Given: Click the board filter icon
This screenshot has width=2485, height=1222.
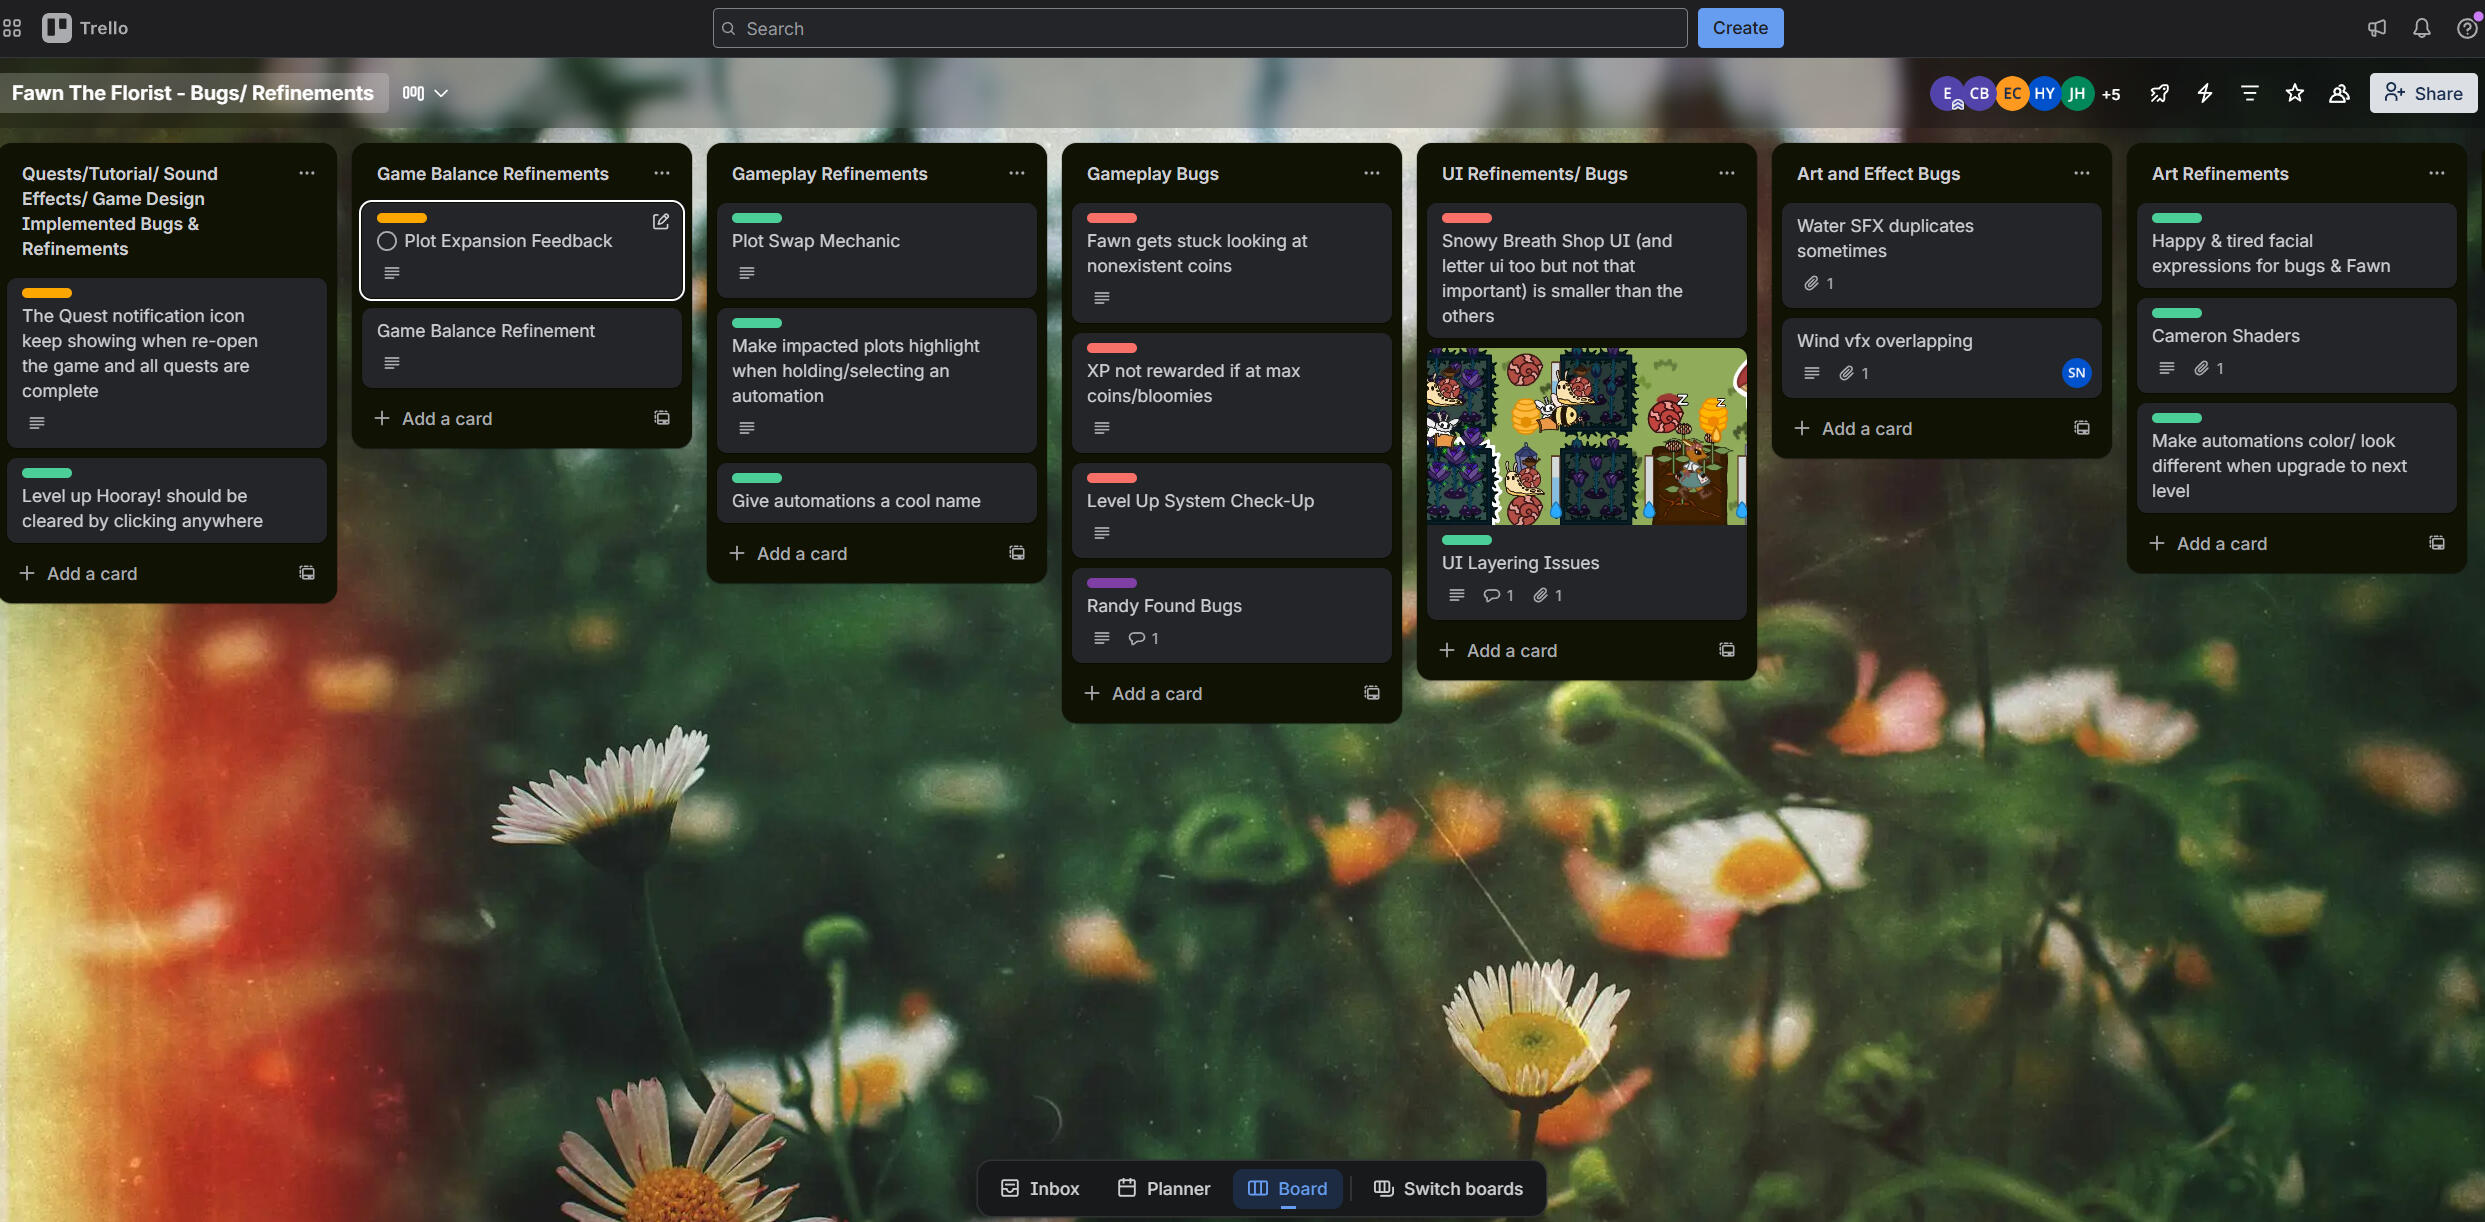Looking at the screenshot, I should [2249, 93].
